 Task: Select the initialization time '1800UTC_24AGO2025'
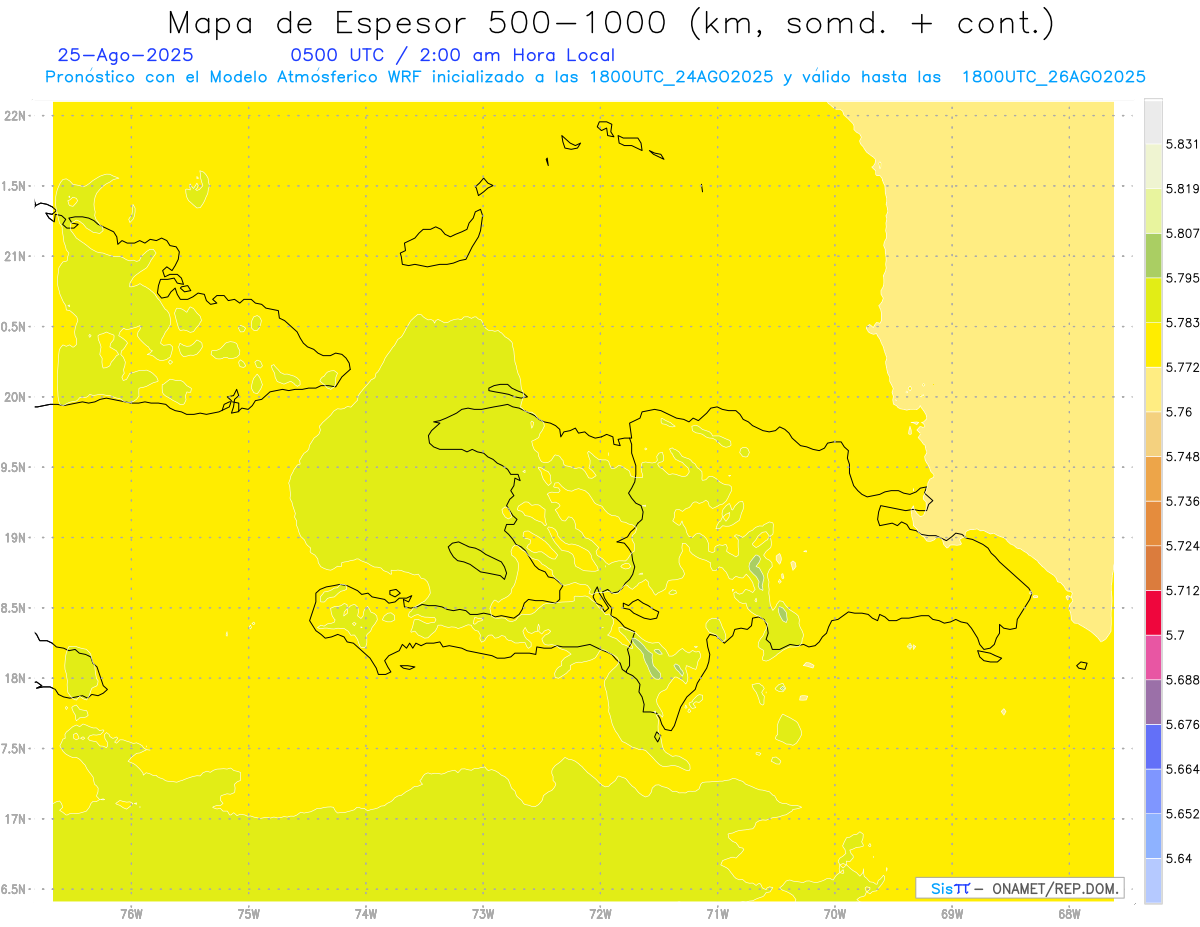(682, 77)
